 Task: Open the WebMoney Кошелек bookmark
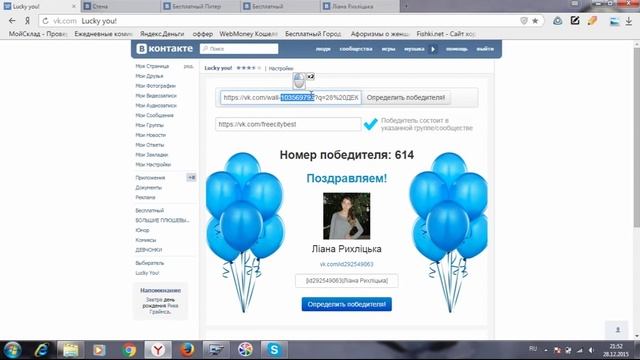pyautogui.click(x=249, y=34)
